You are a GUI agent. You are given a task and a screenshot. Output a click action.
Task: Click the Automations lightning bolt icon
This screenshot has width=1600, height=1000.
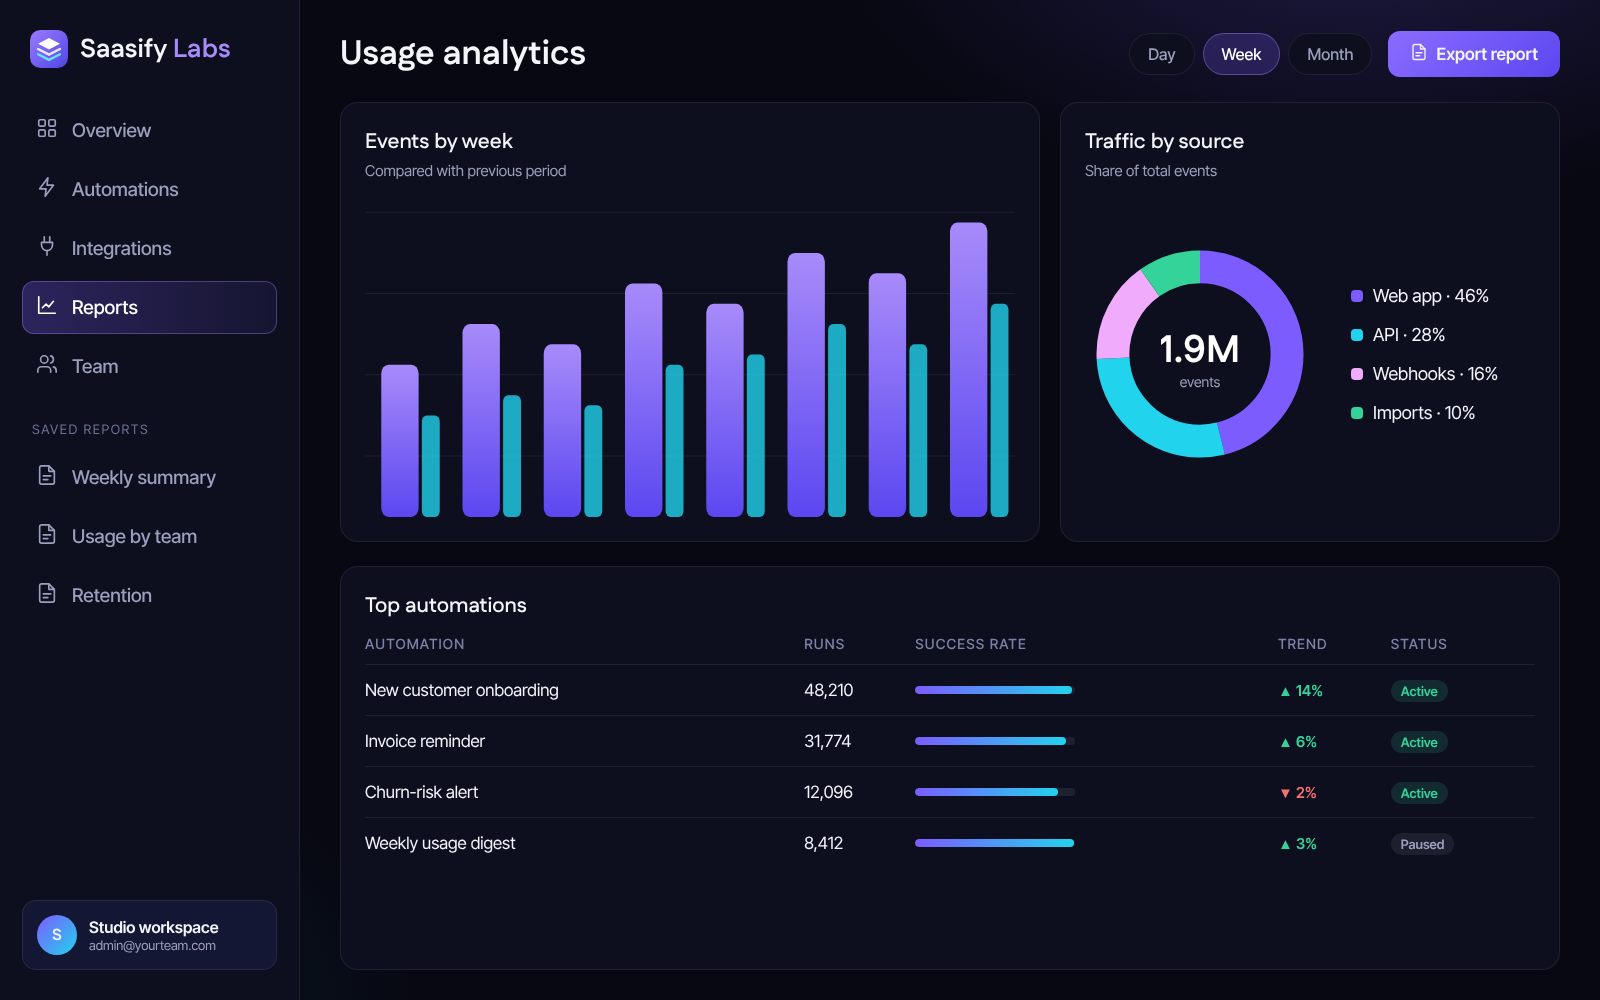tap(47, 187)
